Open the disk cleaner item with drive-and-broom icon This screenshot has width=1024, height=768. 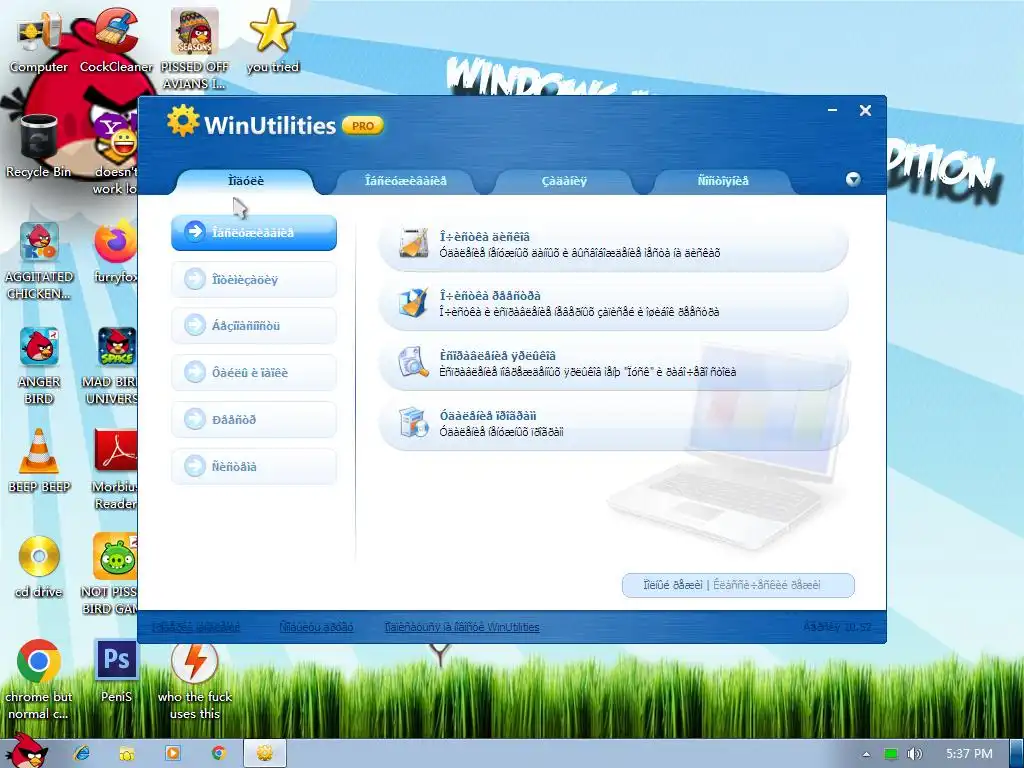click(x=613, y=245)
